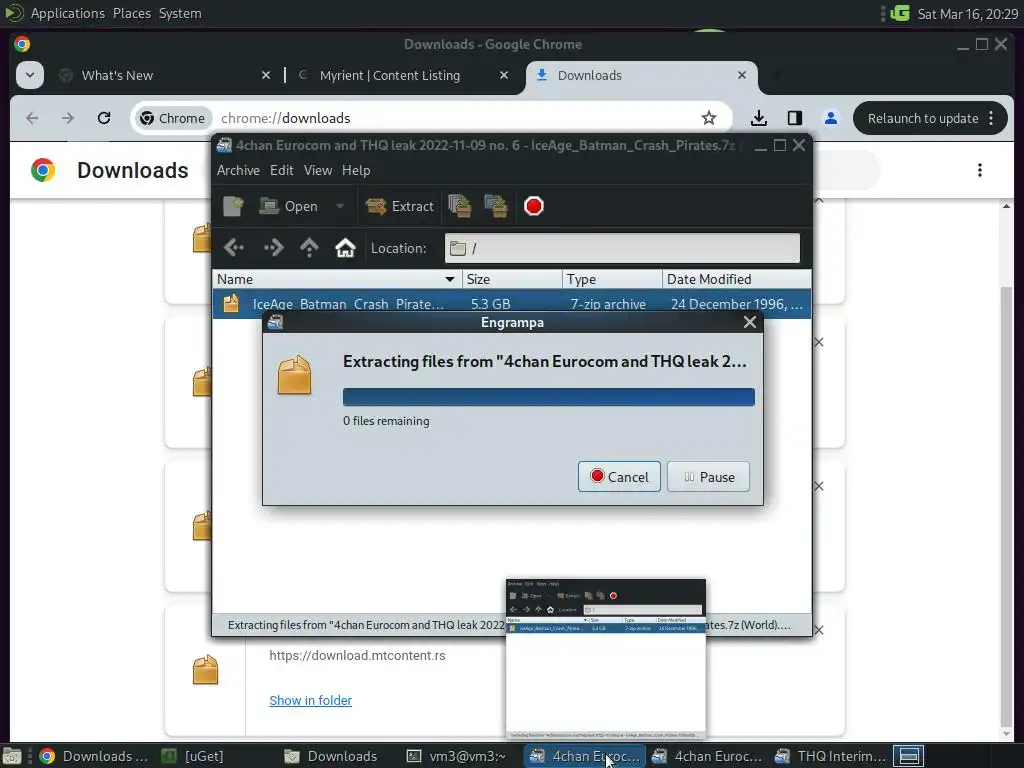Click the workspace switcher in bottom panel

[x=908, y=756]
